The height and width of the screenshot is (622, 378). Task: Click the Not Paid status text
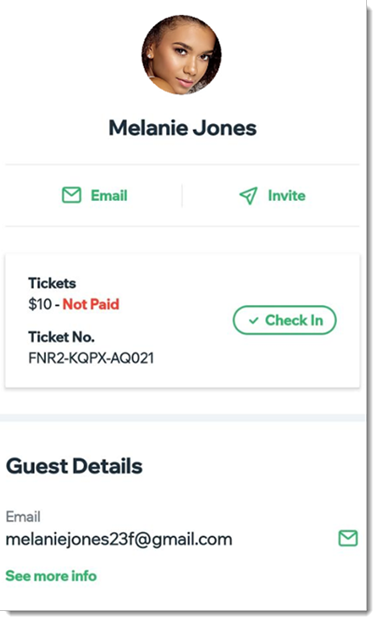point(91,304)
